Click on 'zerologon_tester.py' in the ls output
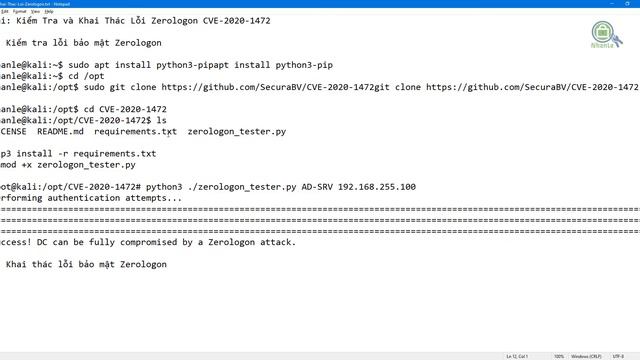The height and width of the screenshot is (360, 640). click(x=237, y=131)
